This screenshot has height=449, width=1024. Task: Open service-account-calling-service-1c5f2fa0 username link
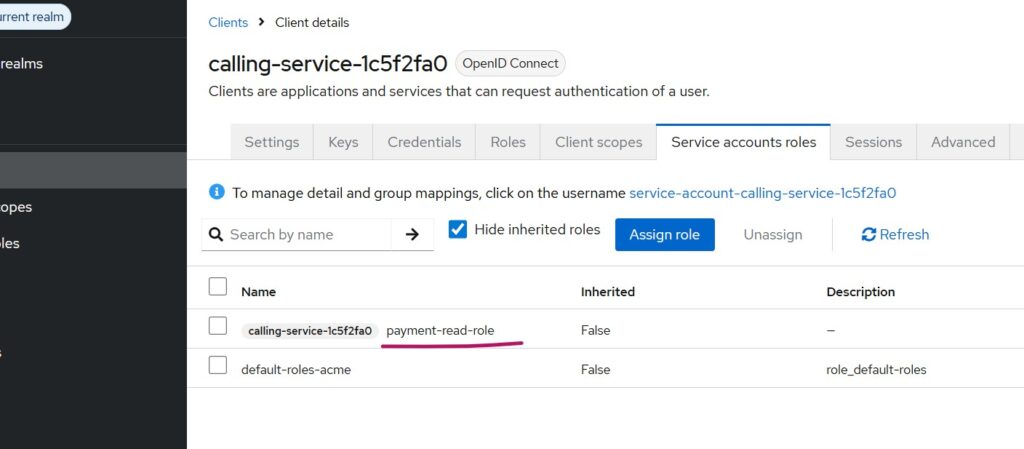point(762,193)
